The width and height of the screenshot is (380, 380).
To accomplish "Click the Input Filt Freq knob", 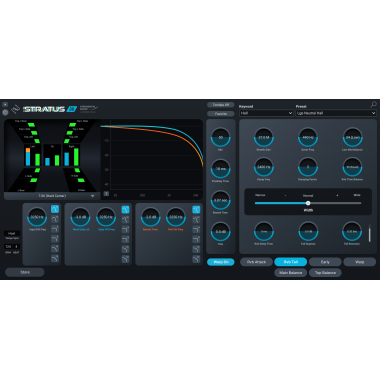I will pos(37,217).
